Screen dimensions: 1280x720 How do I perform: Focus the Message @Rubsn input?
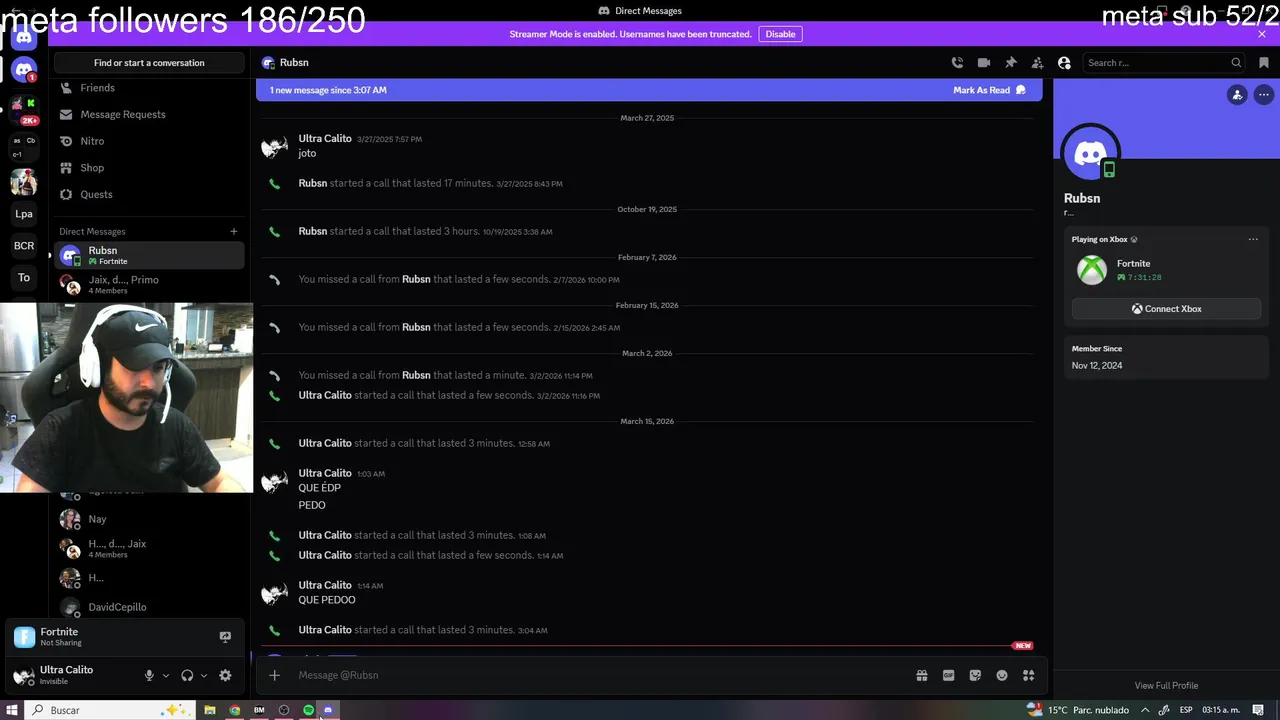pyautogui.click(x=598, y=675)
